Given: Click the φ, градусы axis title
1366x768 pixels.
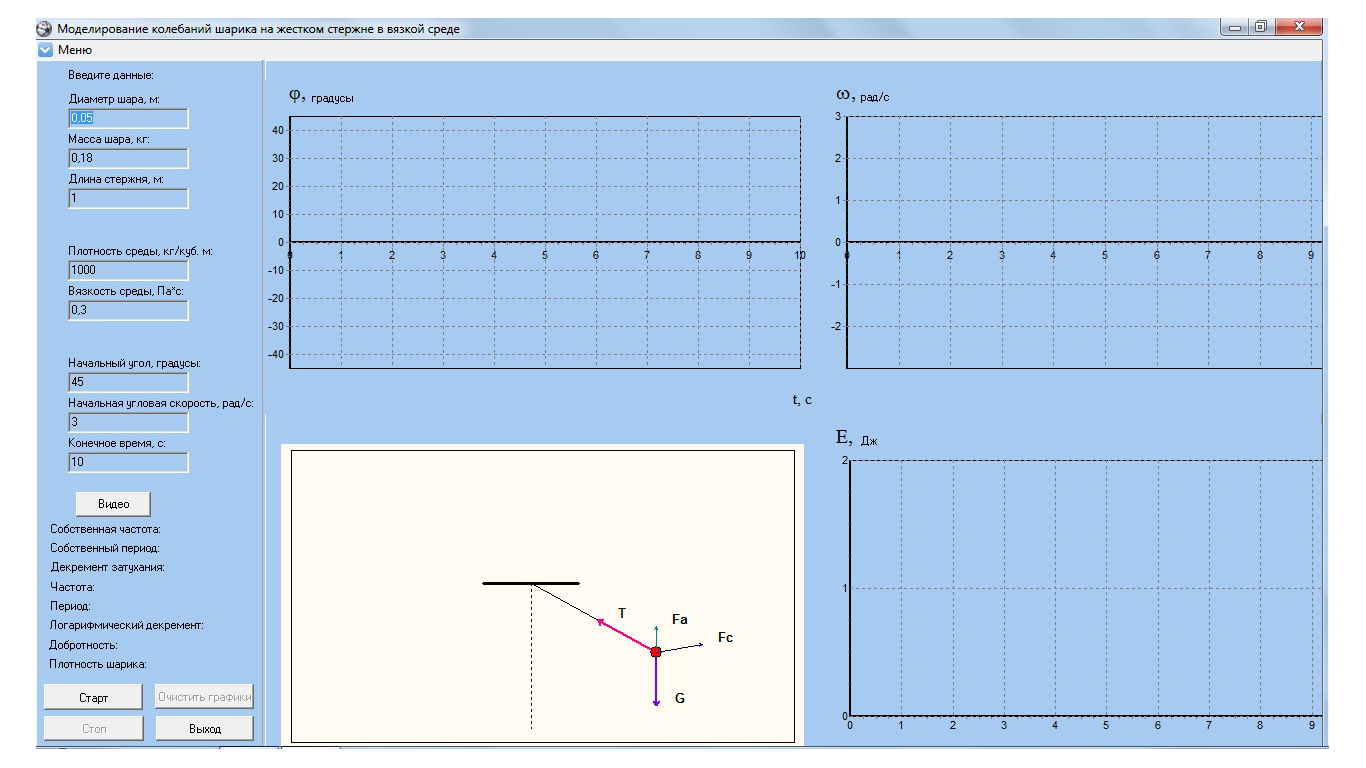Looking at the screenshot, I should (x=321, y=96).
